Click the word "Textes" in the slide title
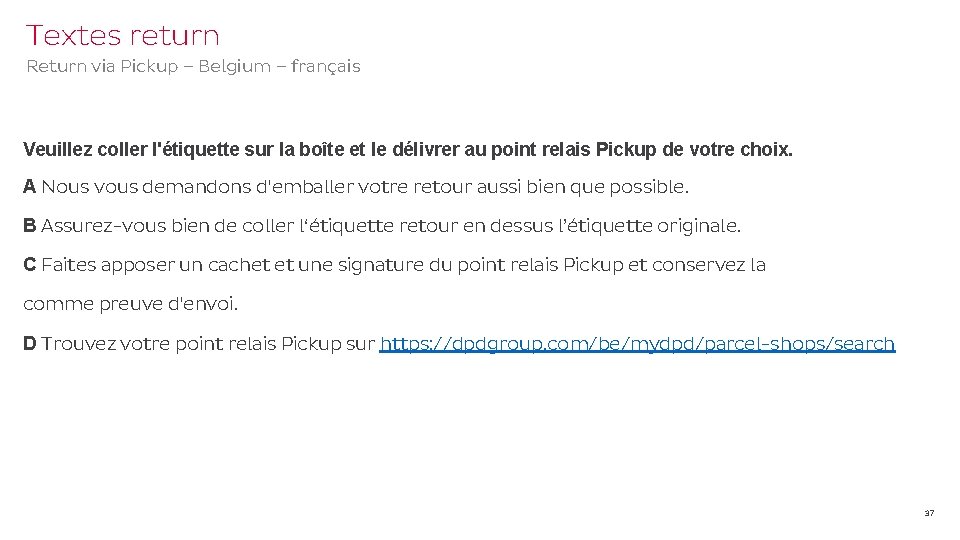Image resolution: width=960 pixels, height=540 pixels. point(71,36)
